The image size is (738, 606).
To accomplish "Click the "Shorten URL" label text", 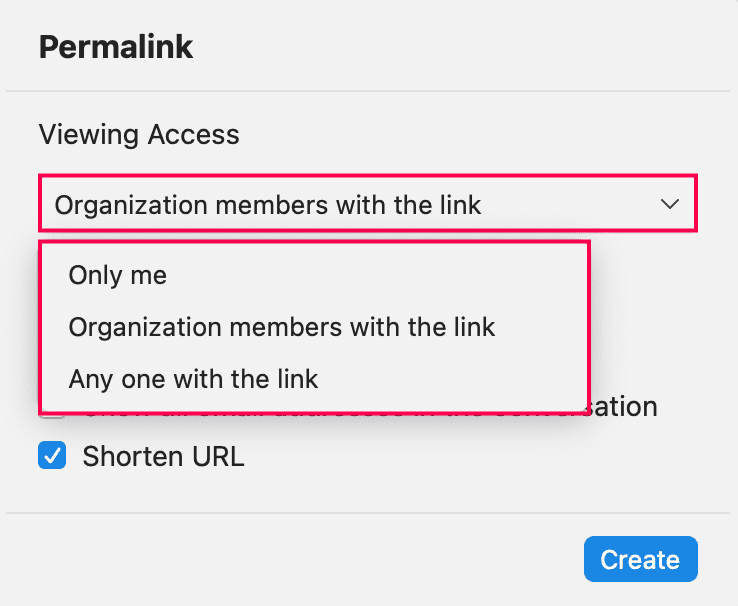I will click(x=163, y=457).
